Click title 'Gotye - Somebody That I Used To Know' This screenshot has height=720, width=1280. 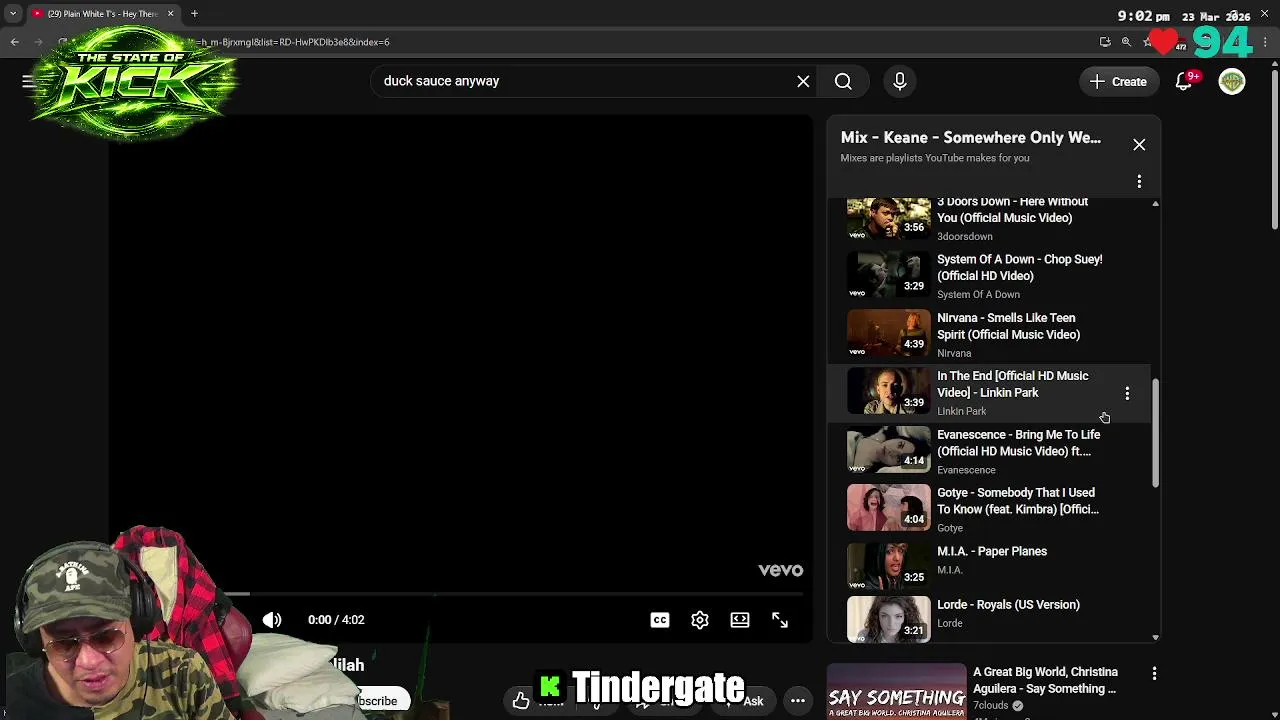1017,501
